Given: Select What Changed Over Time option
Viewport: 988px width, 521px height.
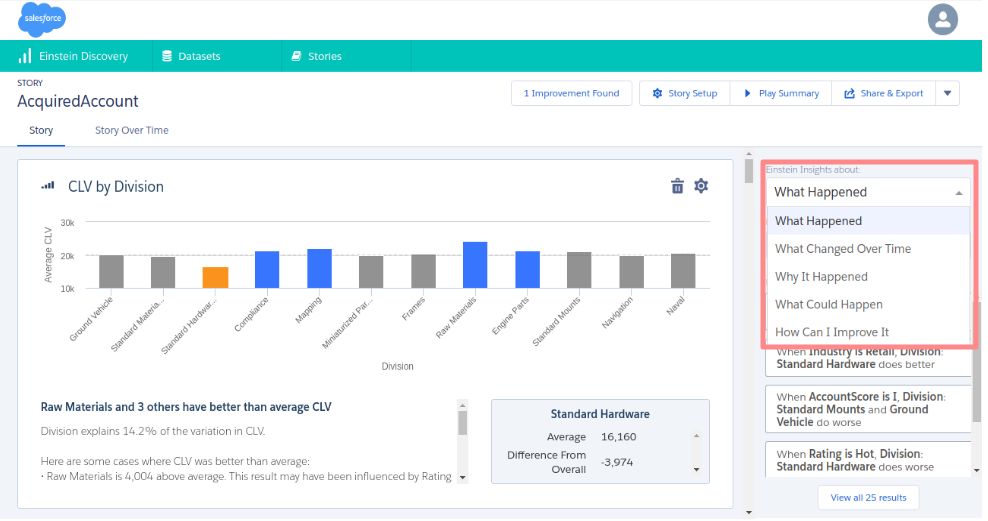Looking at the screenshot, I should click(x=843, y=249).
